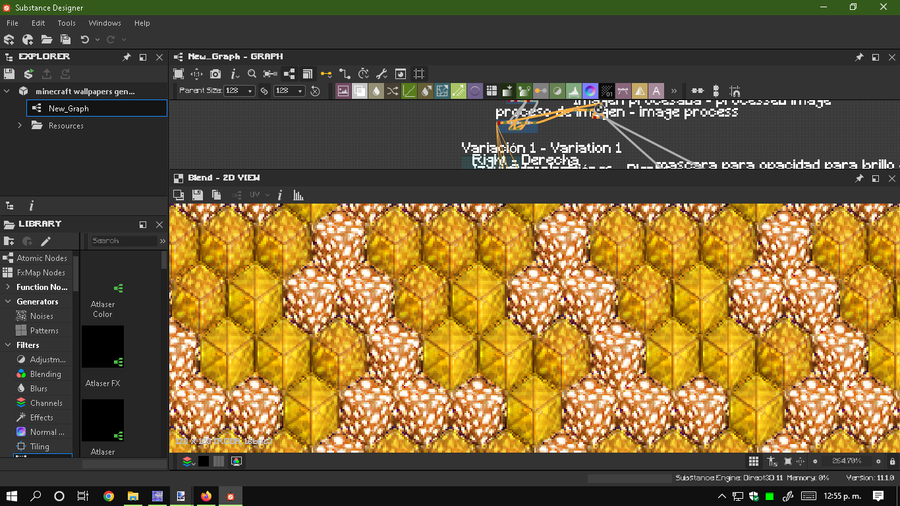Image resolution: width=900 pixels, height=506 pixels.
Task: Toggle the size ratio lock chain icon
Action: (x=264, y=91)
